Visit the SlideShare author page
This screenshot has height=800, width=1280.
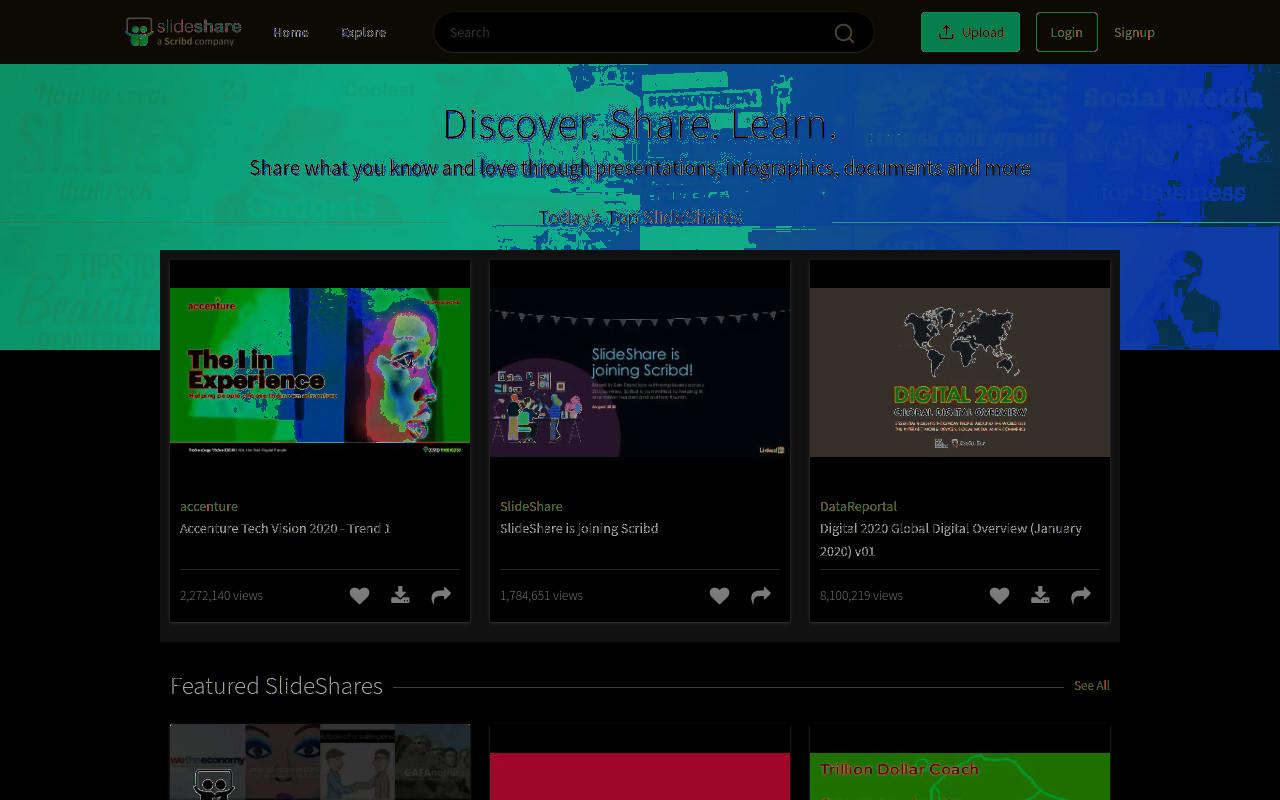[x=531, y=506]
